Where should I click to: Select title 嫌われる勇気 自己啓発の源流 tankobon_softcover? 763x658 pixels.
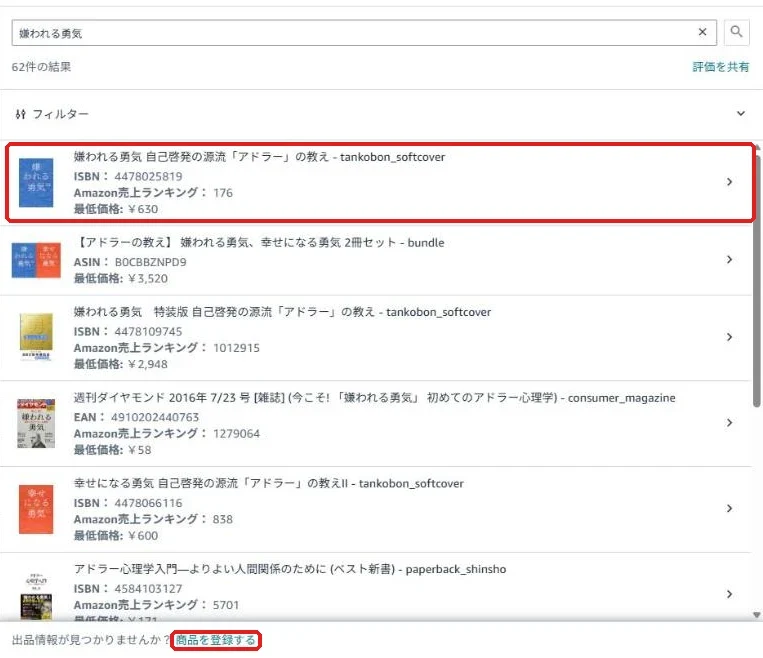click(x=259, y=157)
